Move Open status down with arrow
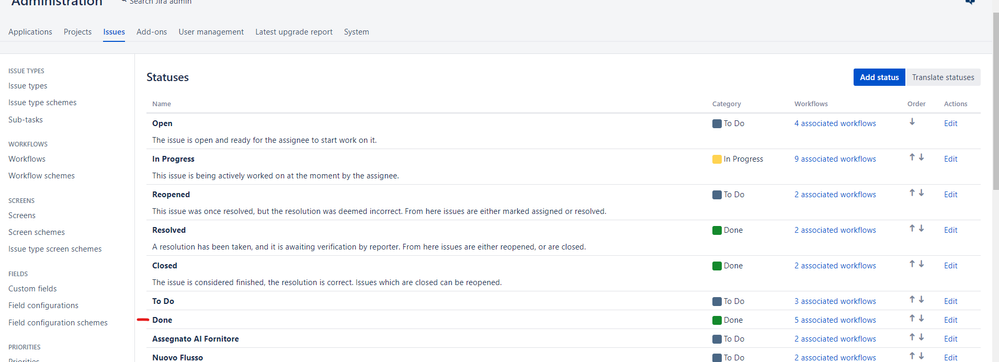Viewport: 999px width, 362px height. point(912,122)
